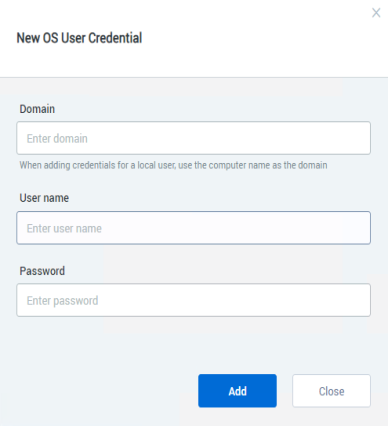Click the blue Add button
Viewport: 388px width, 426px height.
click(x=237, y=391)
